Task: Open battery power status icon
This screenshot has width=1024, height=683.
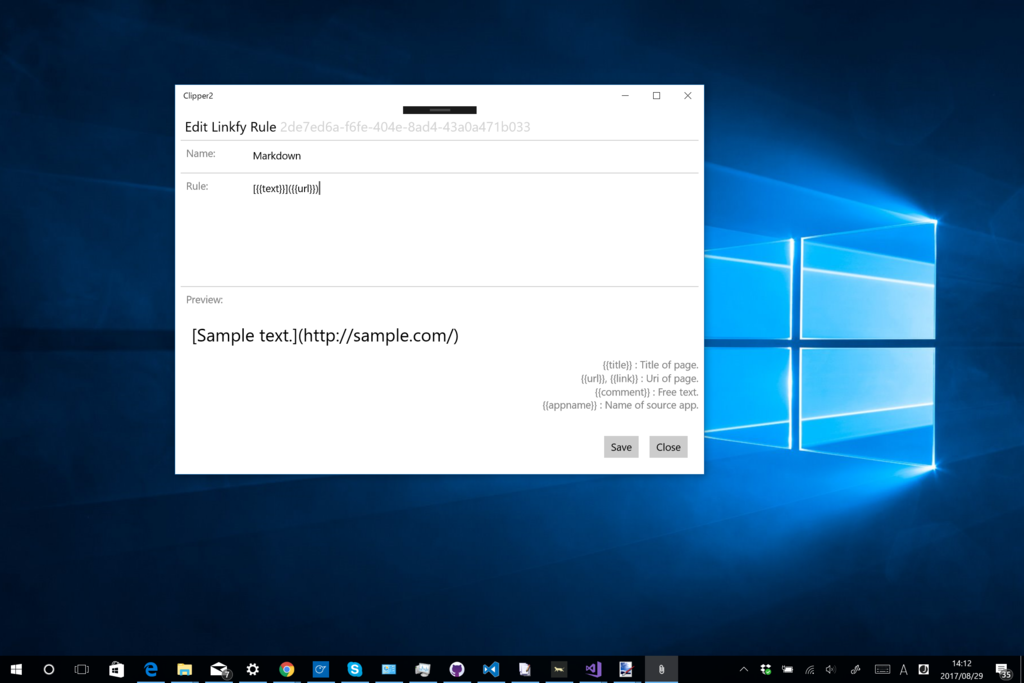Action: (x=788, y=669)
